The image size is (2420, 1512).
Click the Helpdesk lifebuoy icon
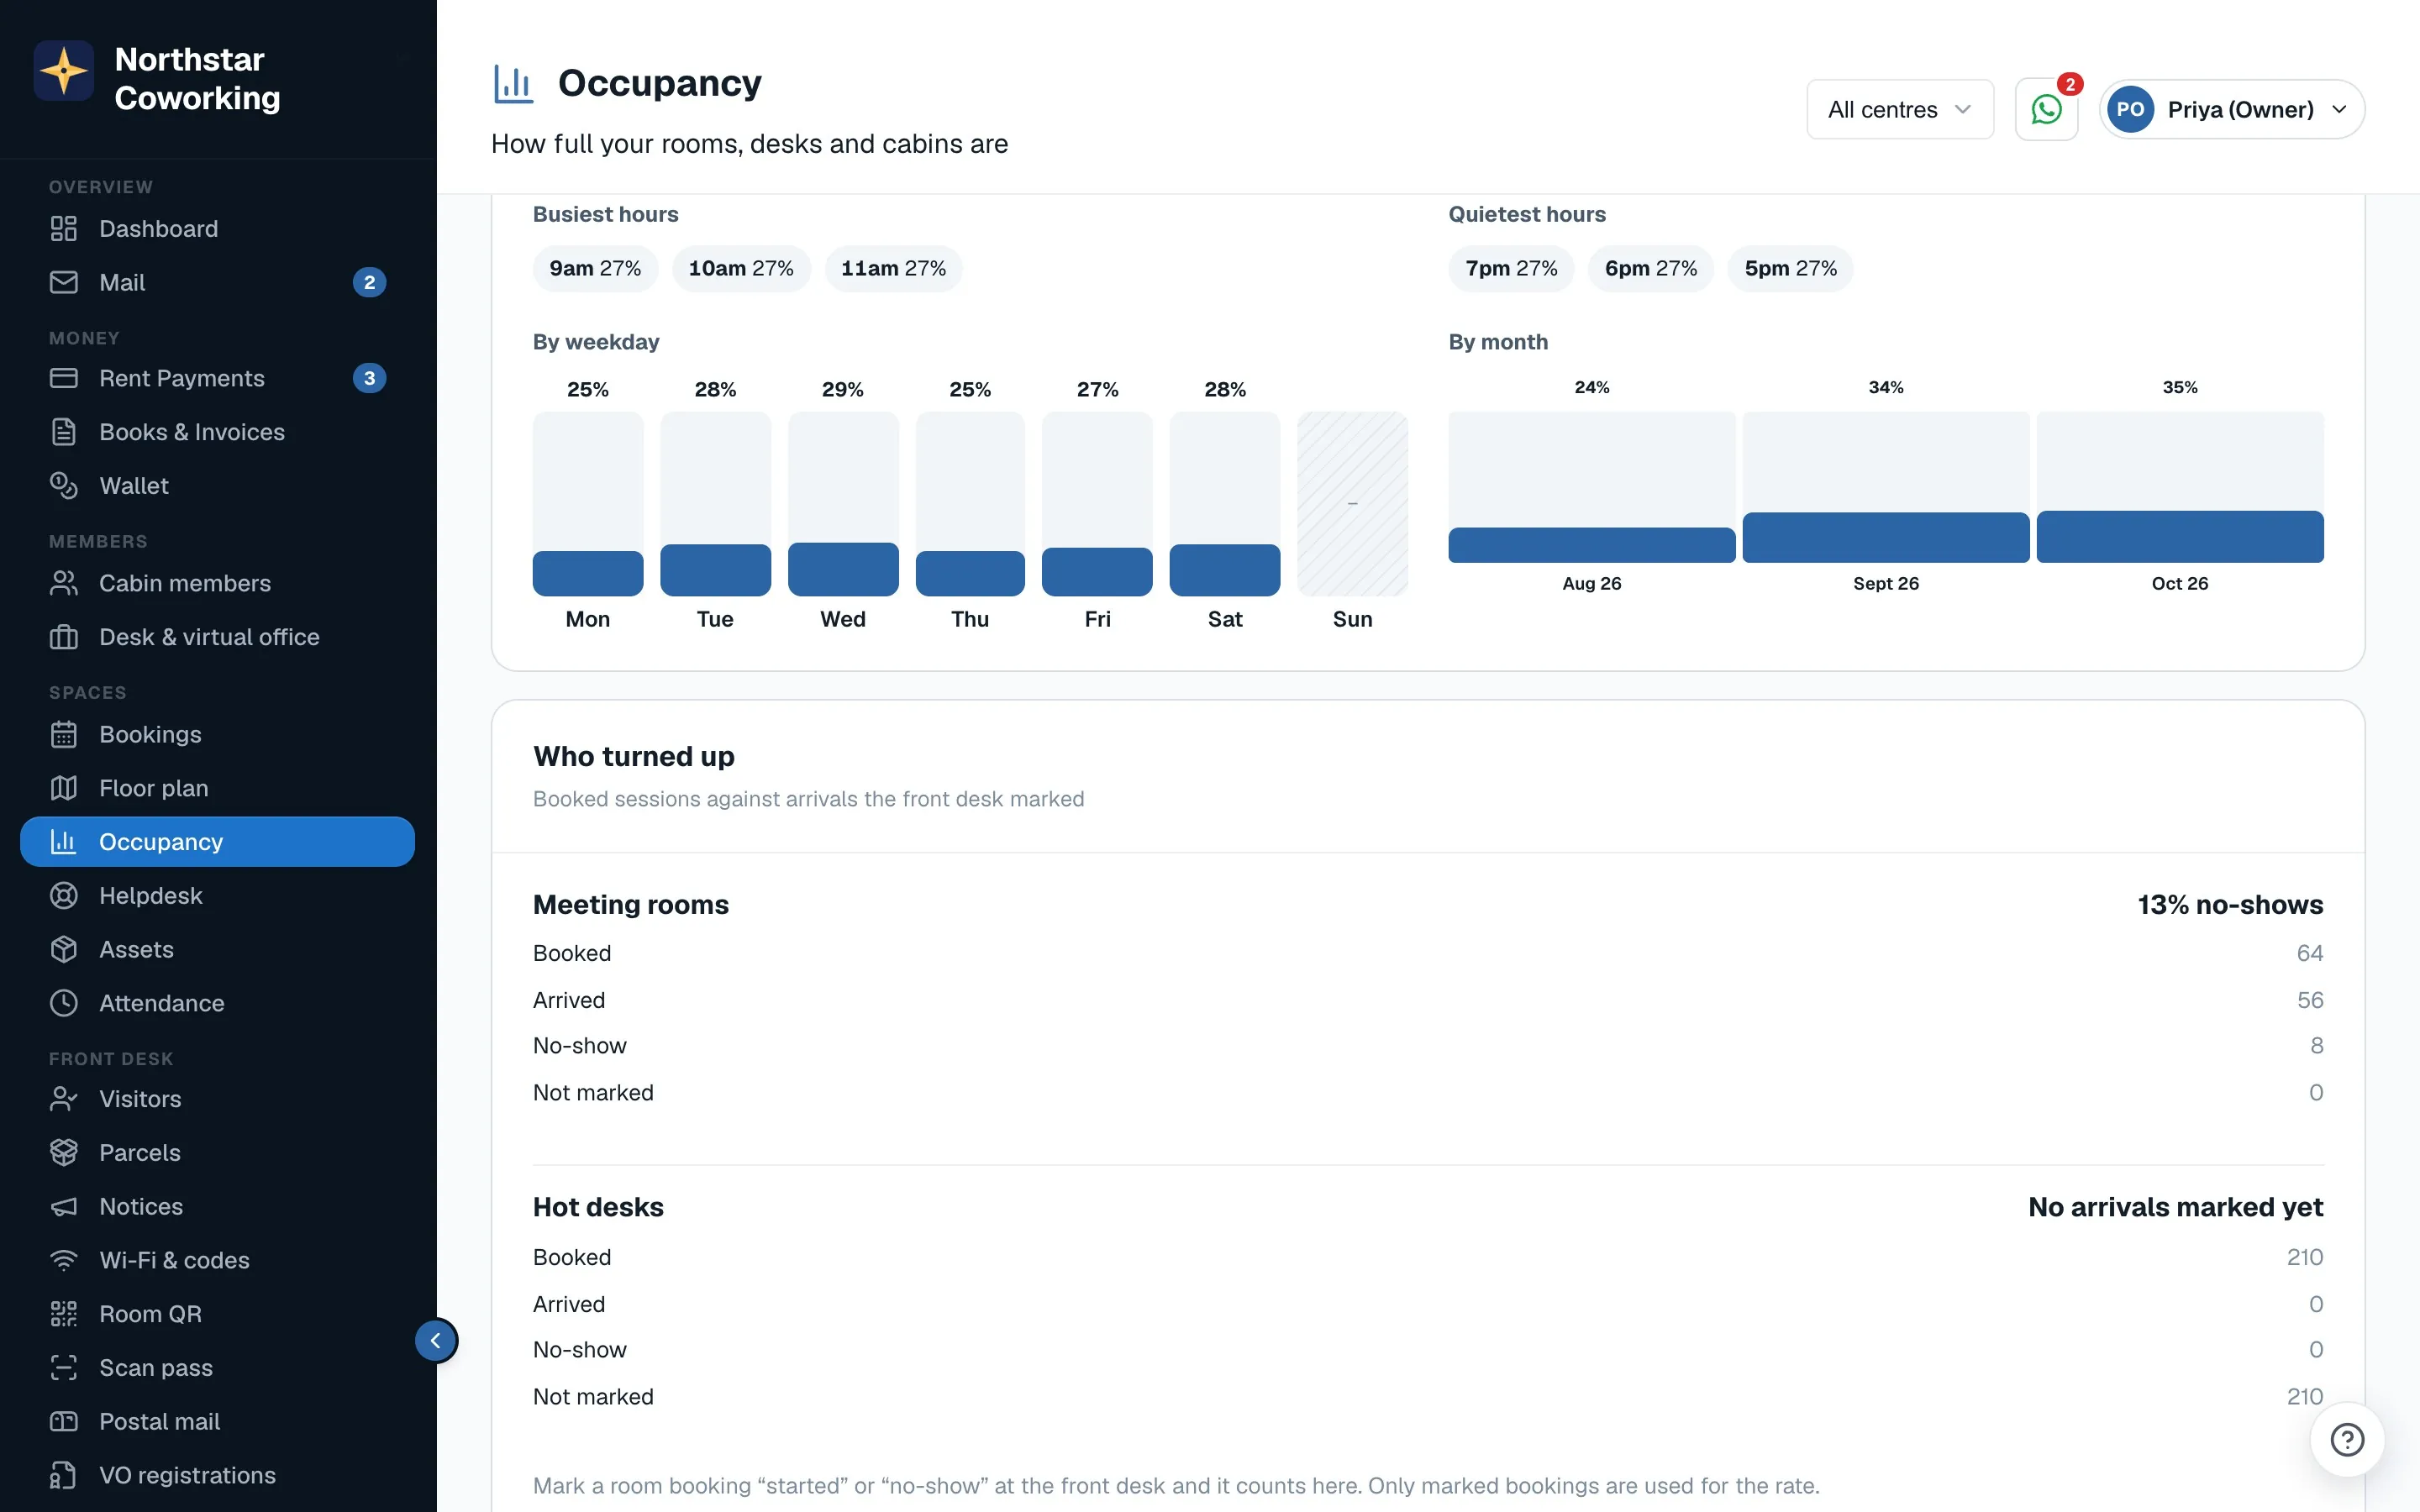coord(64,896)
